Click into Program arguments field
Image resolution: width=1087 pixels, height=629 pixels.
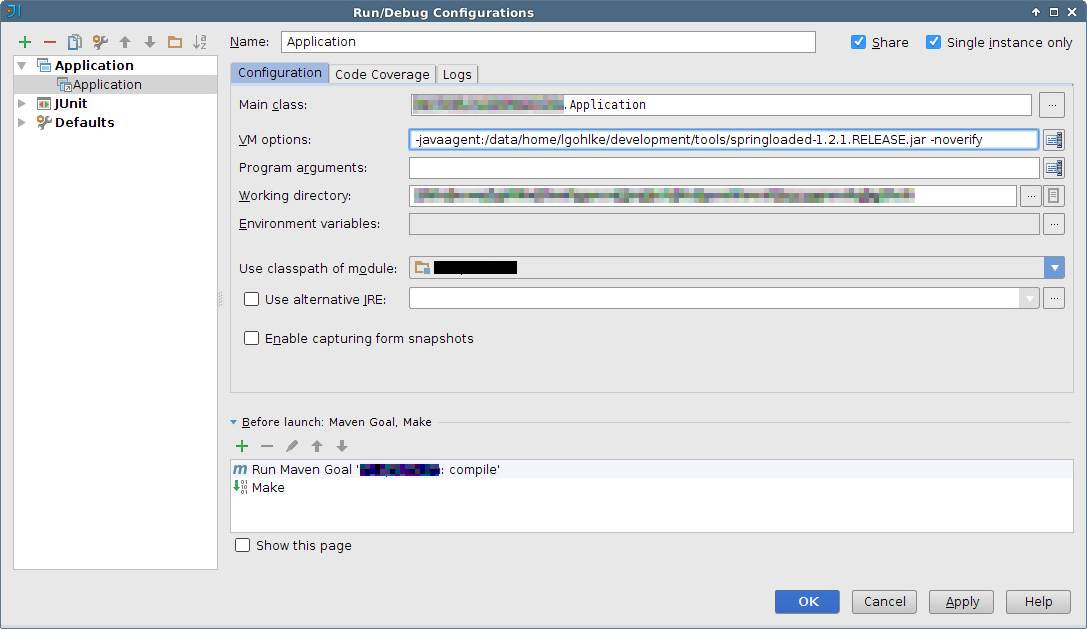point(724,168)
